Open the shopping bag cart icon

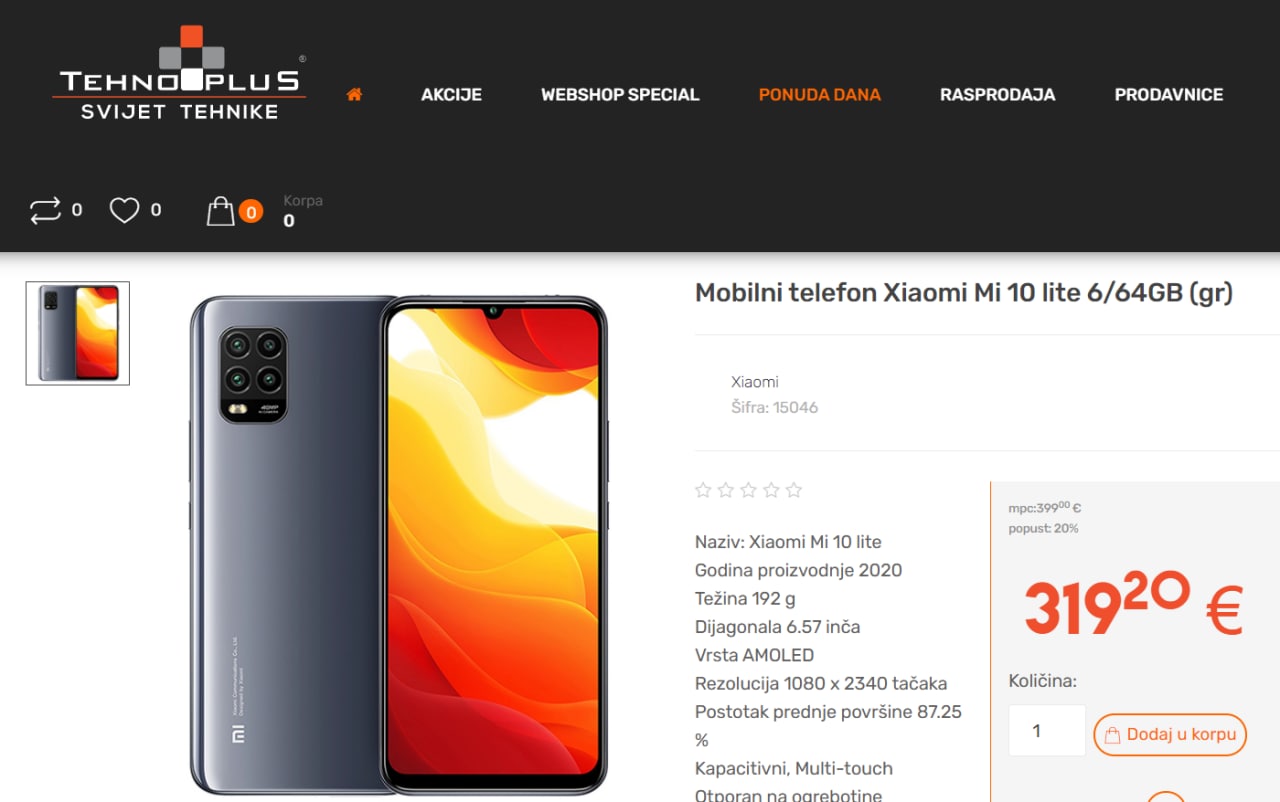[x=220, y=211]
